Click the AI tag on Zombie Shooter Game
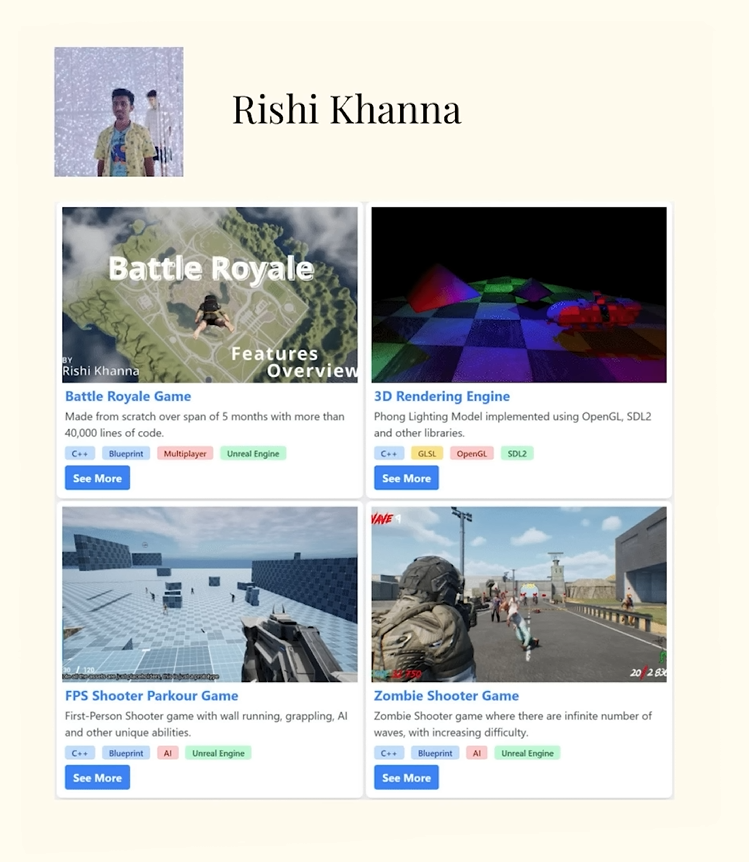 pyautogui.click(x=477, y=753)
